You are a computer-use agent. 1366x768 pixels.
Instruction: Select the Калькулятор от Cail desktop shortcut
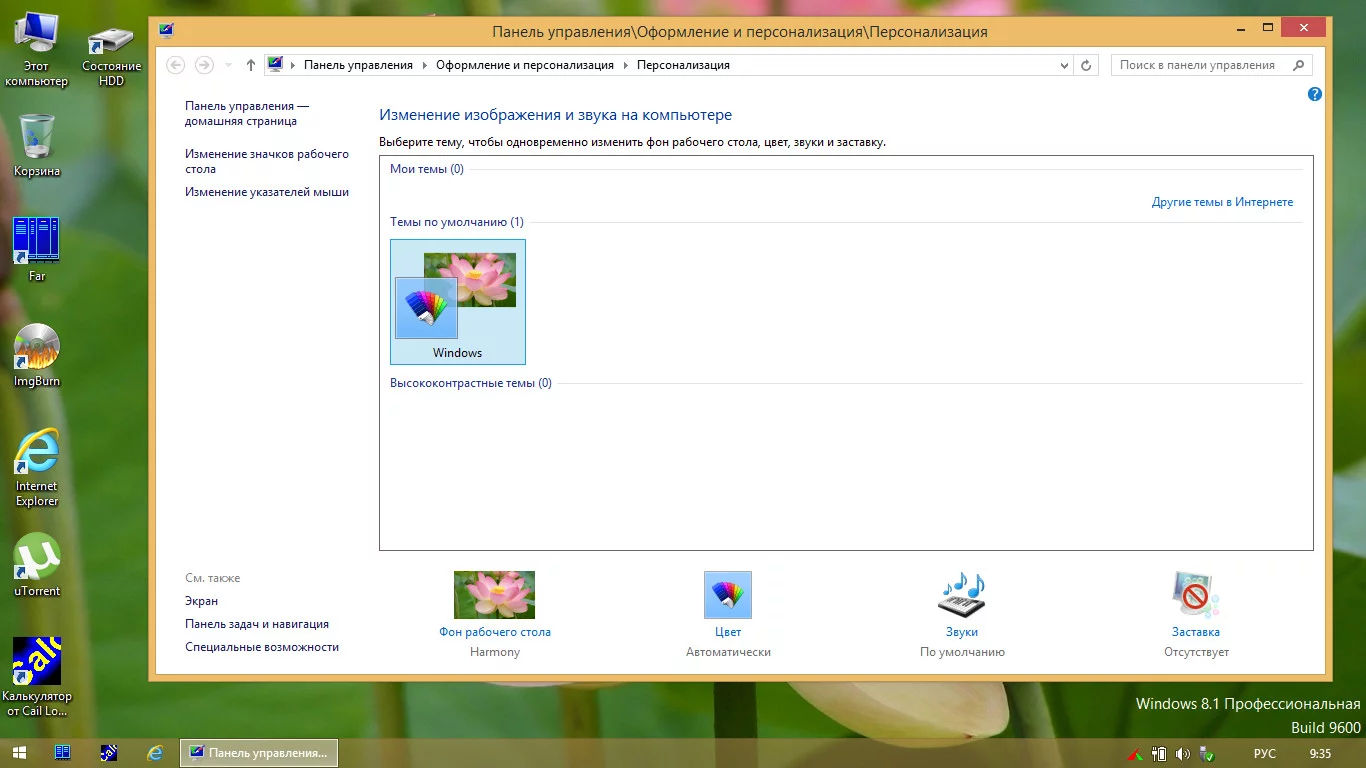tap(37, 677)
